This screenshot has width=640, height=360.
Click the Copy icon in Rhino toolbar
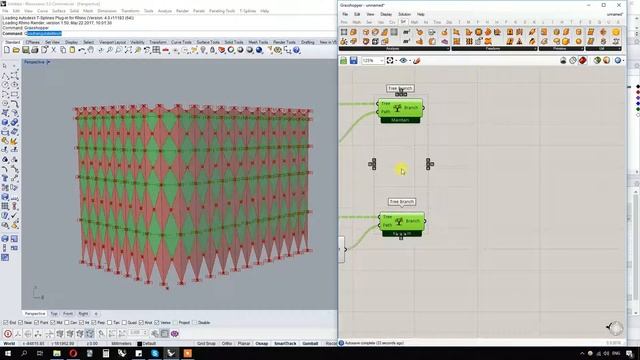63,50
